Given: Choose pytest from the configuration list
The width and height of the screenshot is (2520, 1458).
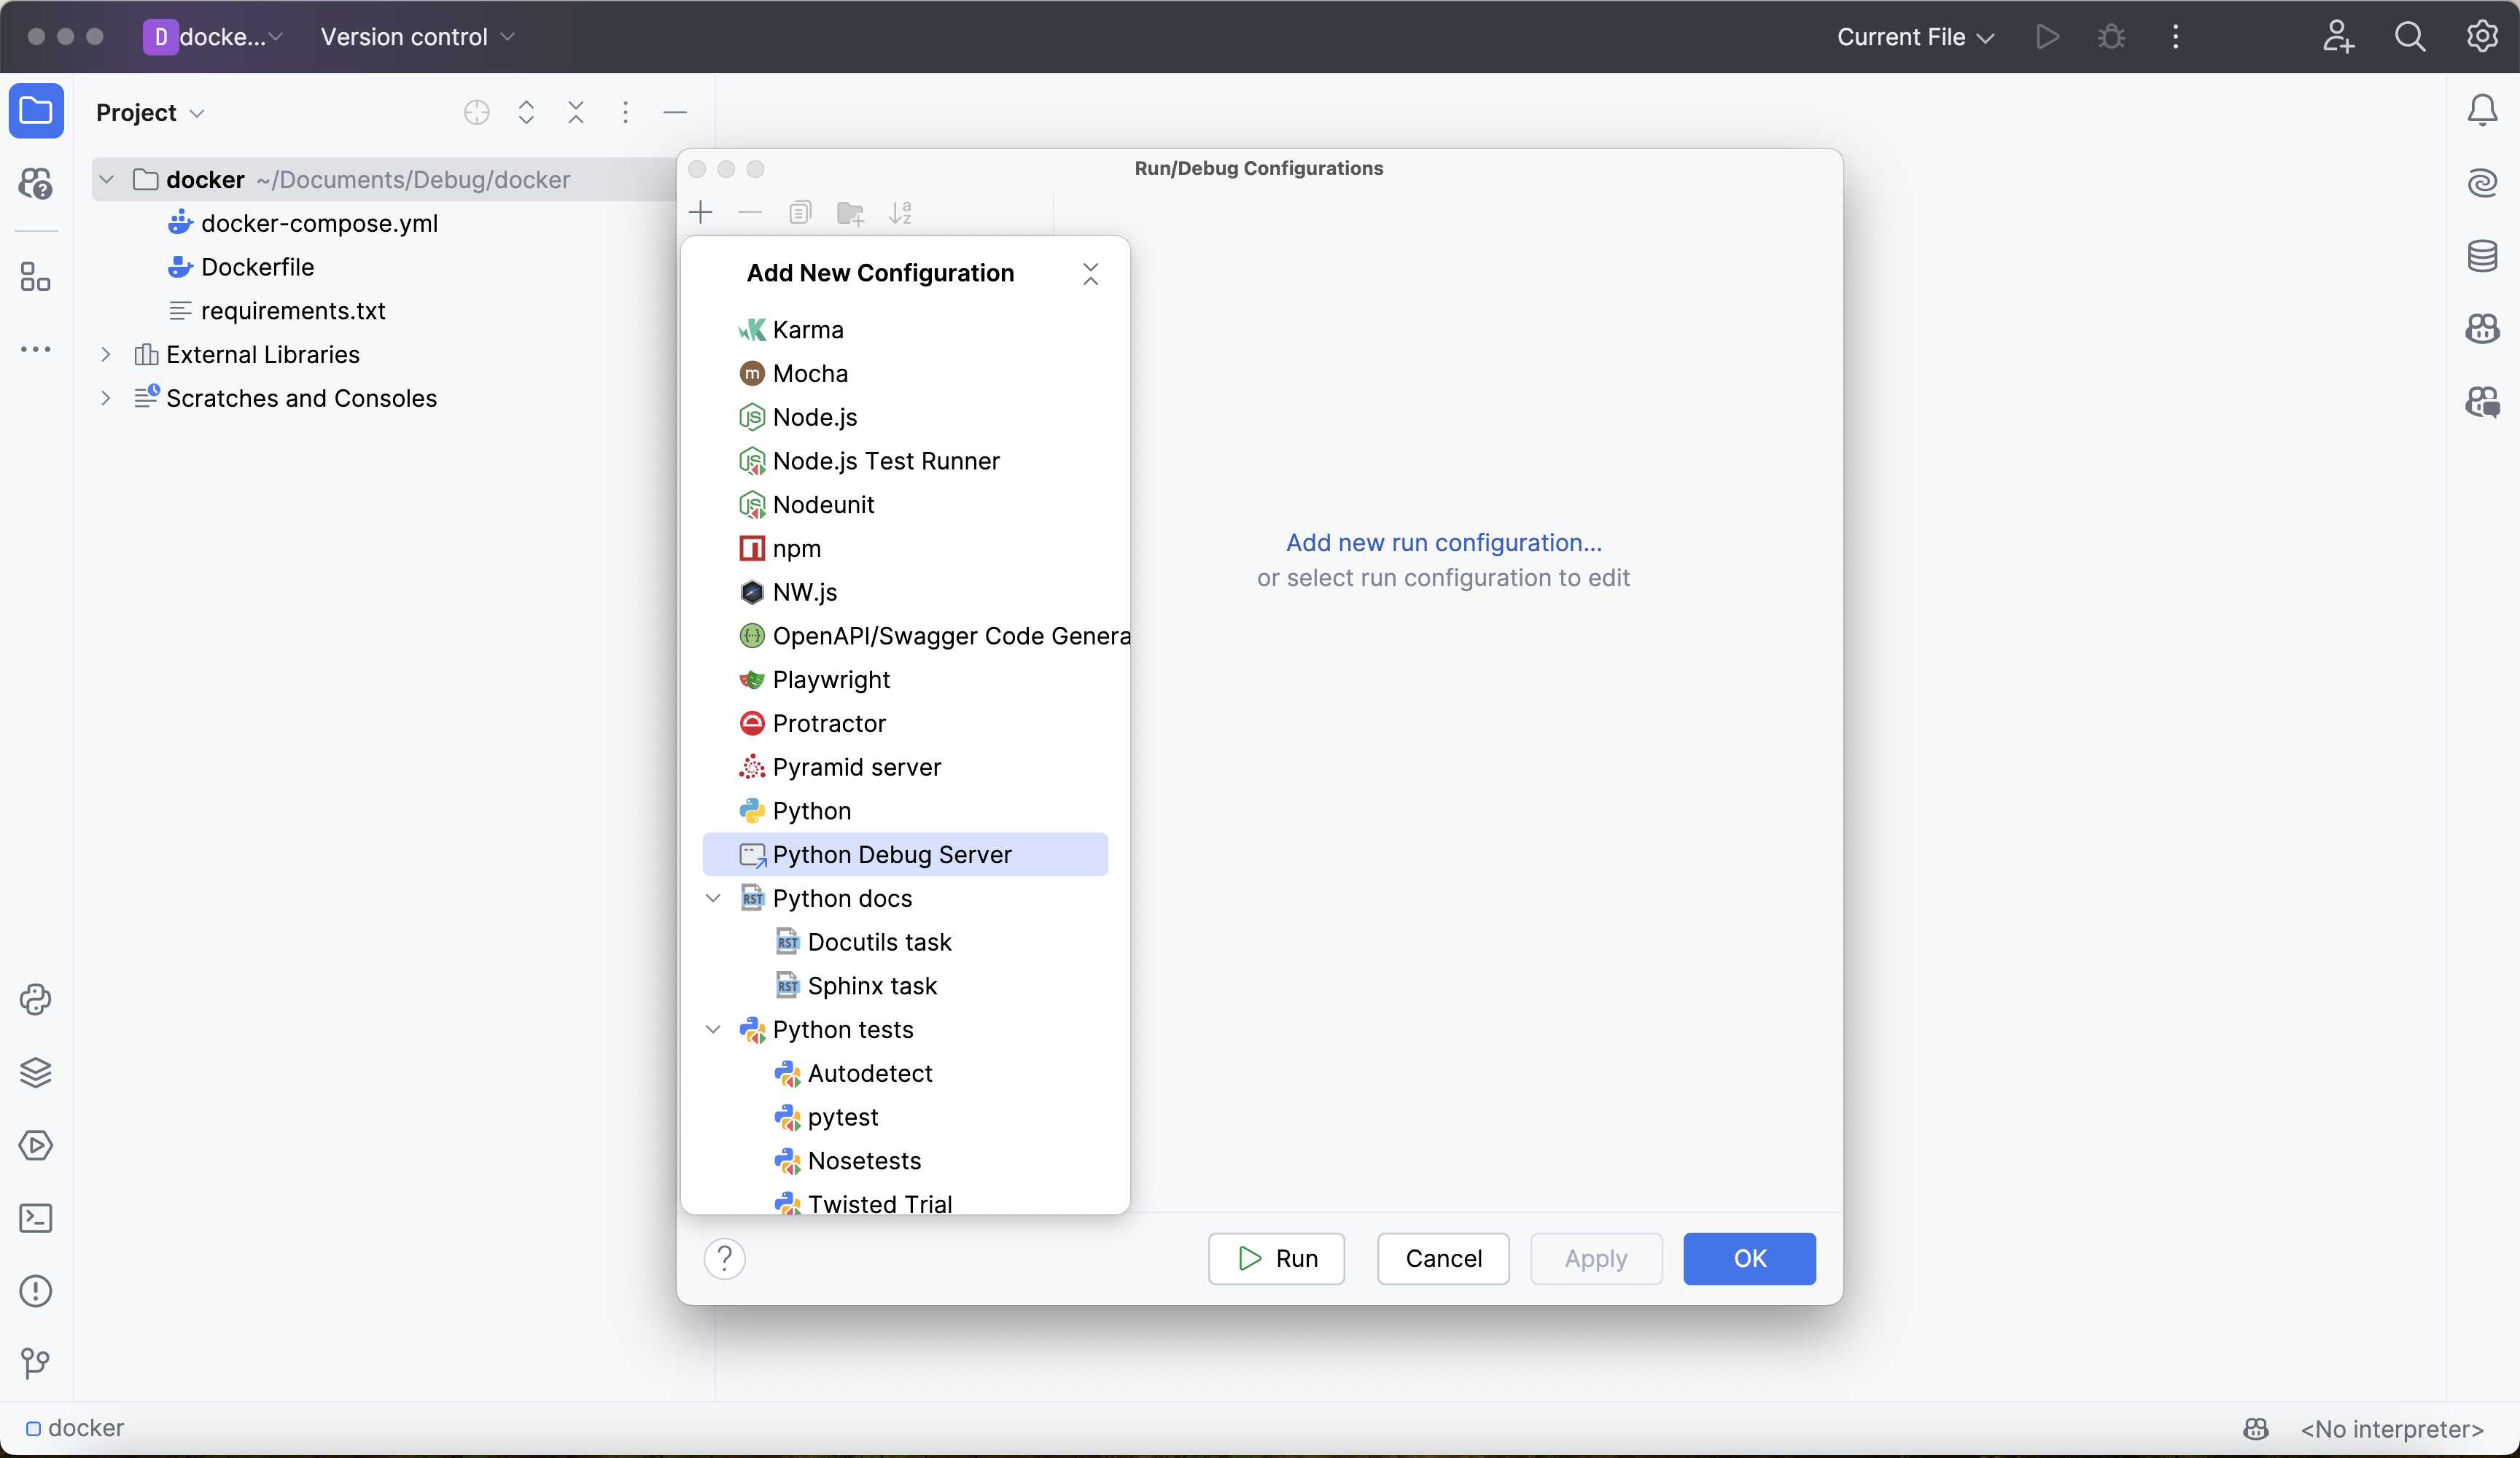Looking at the screenshot, I should click(x=842, y=1117).
